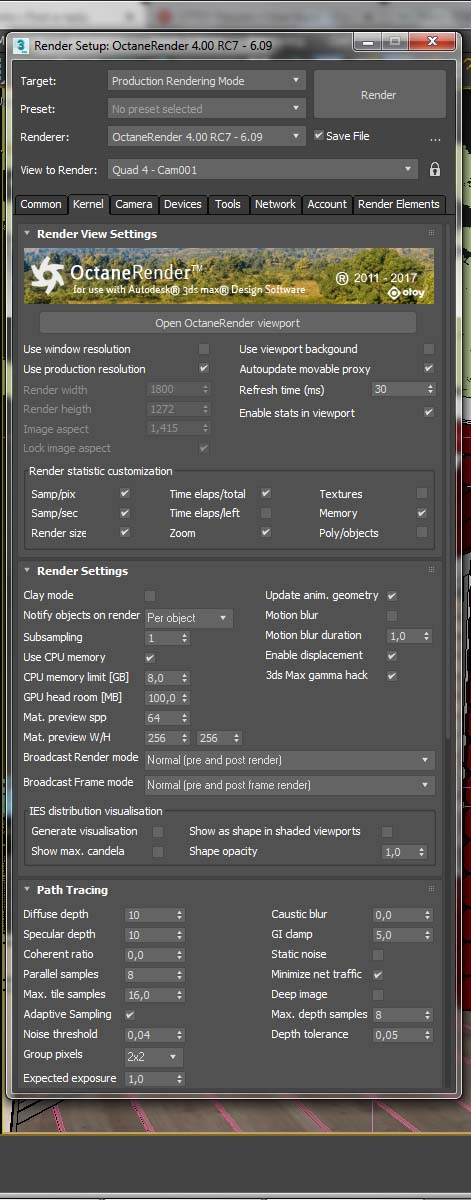This screenshot has width=471, height=1200.
Task: Enable the Time elaps/left checkbox
Action: [266, 513]
